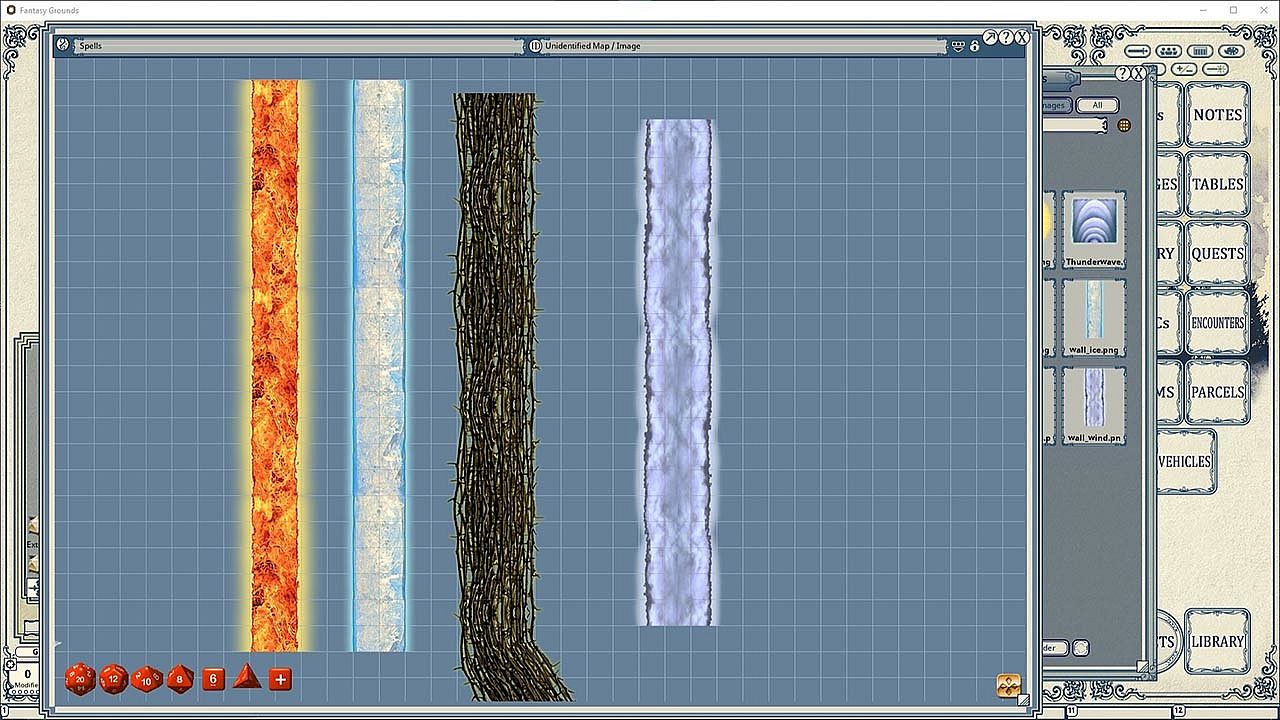Click the sword combat tracker icon
This screenshot has height=720, width=1280.
point(1138,51)
